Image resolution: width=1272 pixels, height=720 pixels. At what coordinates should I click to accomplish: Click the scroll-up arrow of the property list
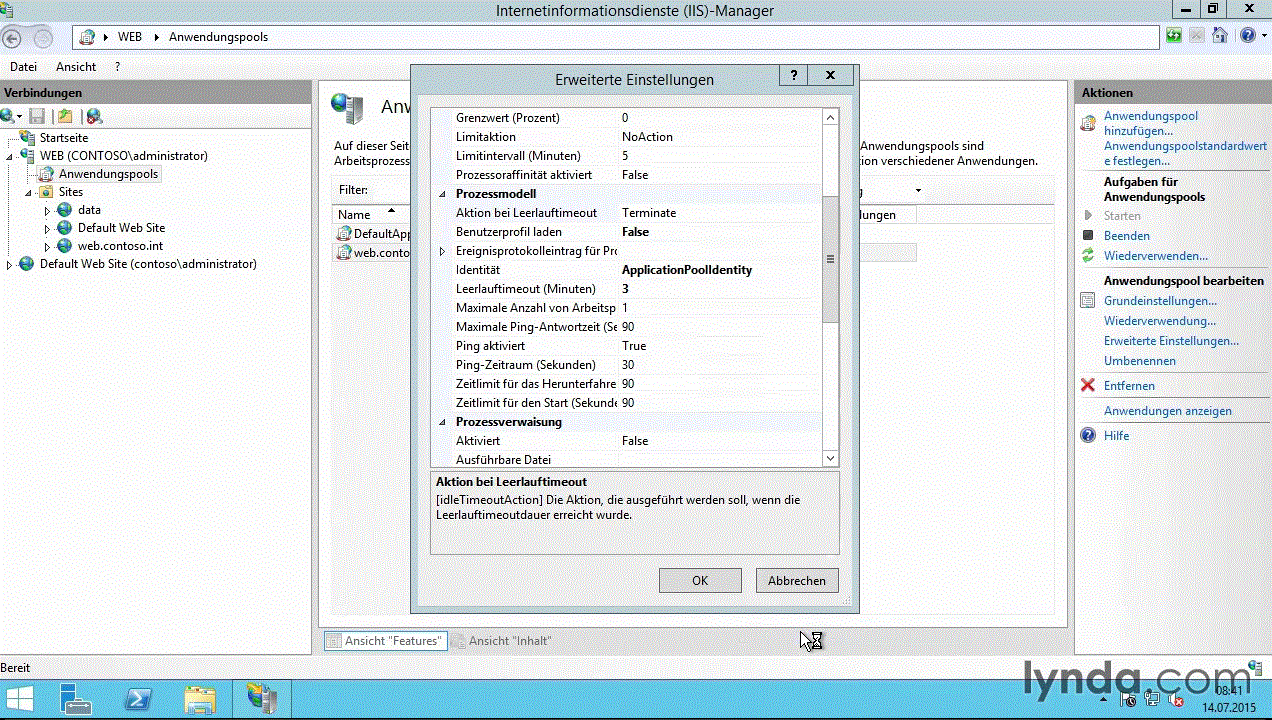coord(830,117)
